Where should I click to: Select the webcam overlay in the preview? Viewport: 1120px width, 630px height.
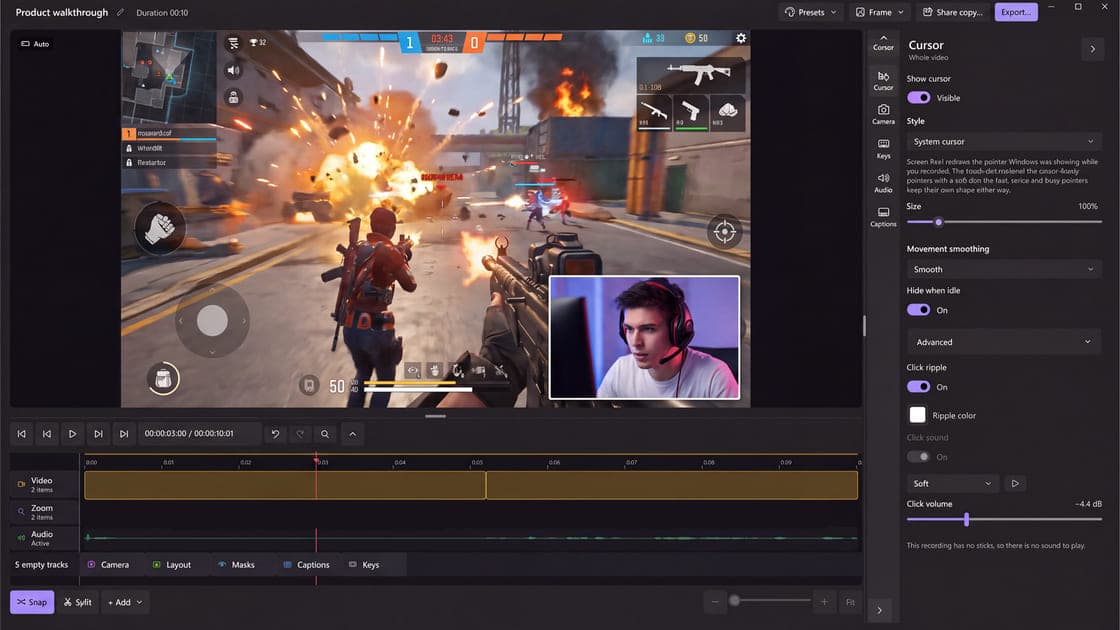(644, 337)
